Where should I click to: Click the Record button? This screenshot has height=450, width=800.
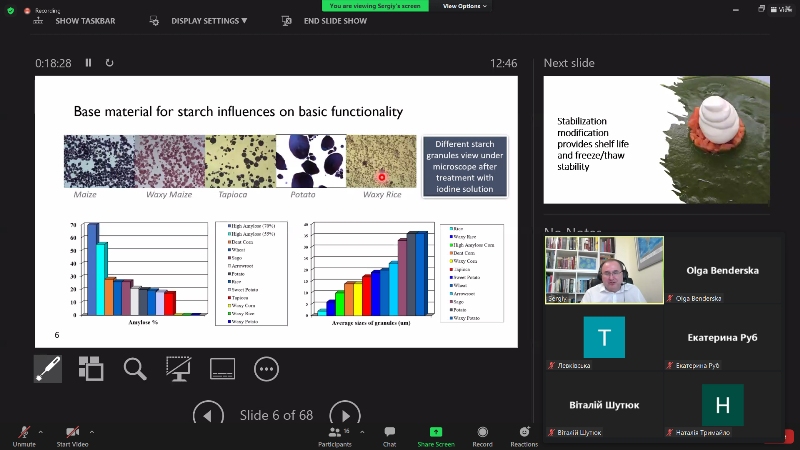[x=483, y=437]
